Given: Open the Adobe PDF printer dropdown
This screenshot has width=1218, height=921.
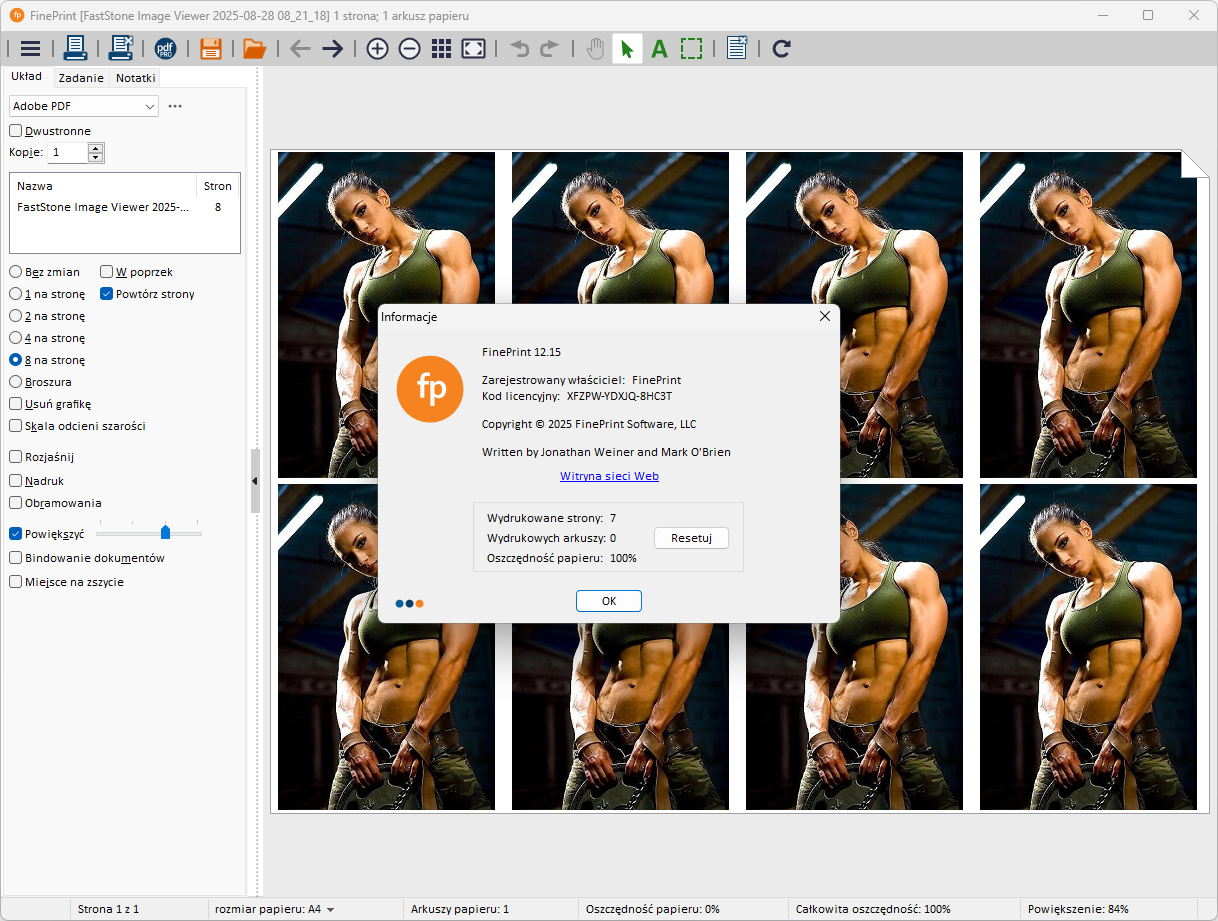Looking at the screenshot, I should click(84, 106).
